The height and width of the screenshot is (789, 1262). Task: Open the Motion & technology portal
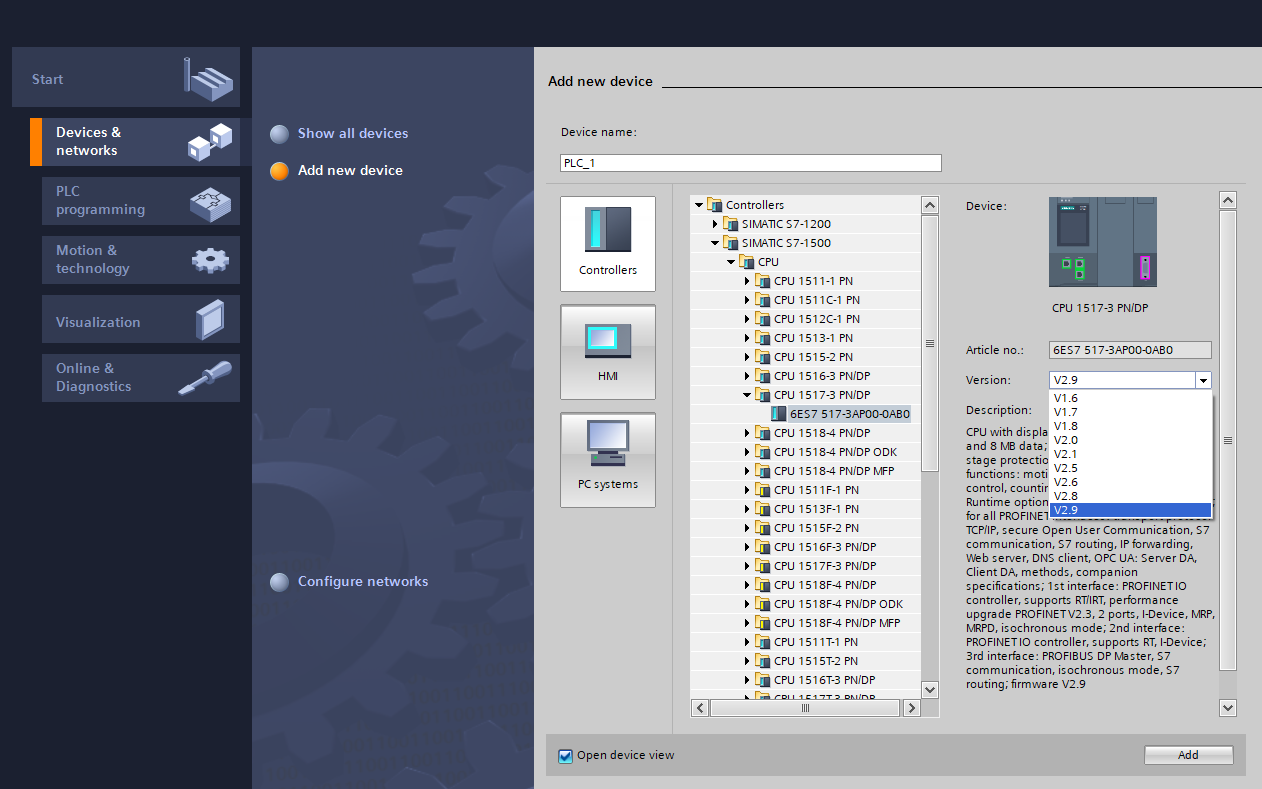[141, 260]
